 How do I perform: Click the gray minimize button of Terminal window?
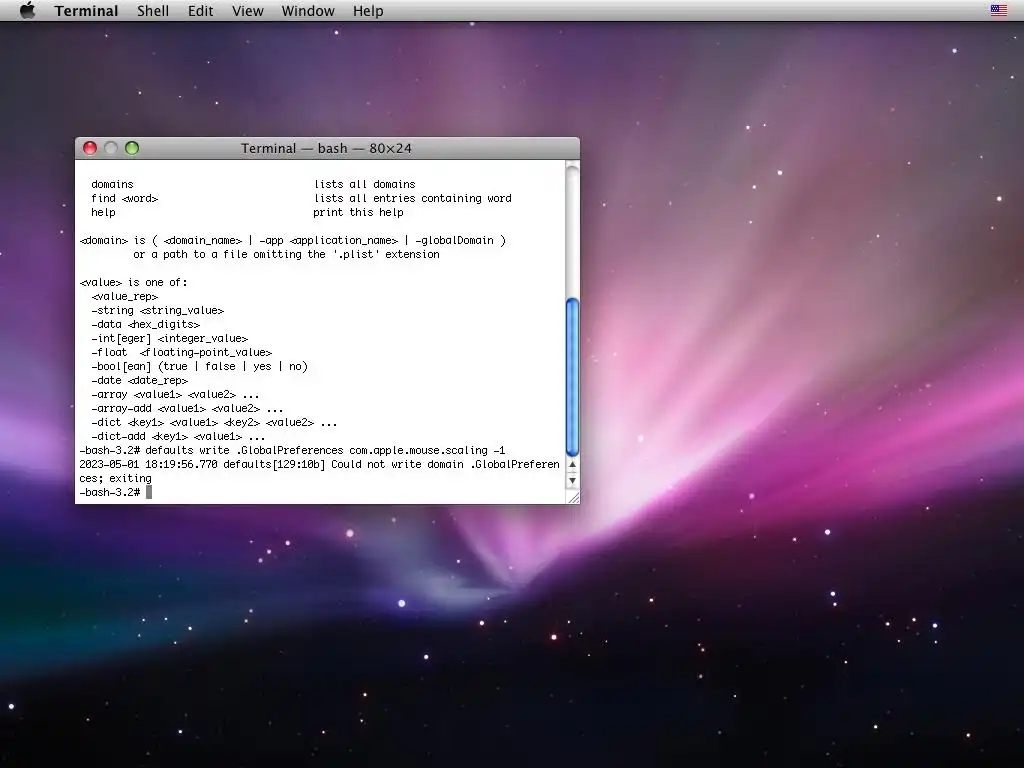click(111, 148)
